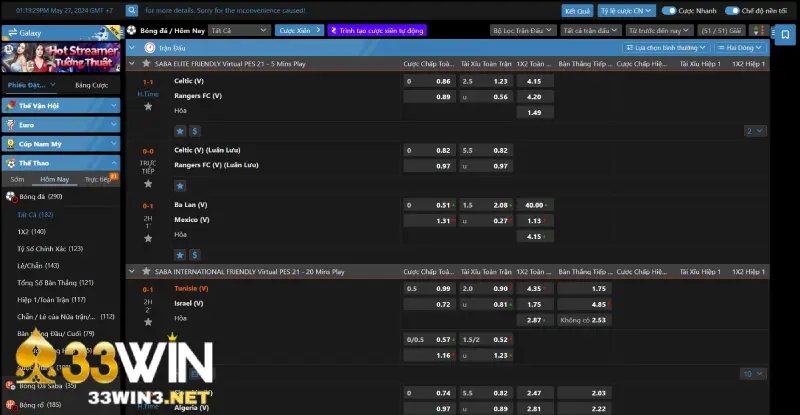Click the football icon beside Bóng đá / Hôm Nay
The image size is (800, 415).
click(132, 30)
